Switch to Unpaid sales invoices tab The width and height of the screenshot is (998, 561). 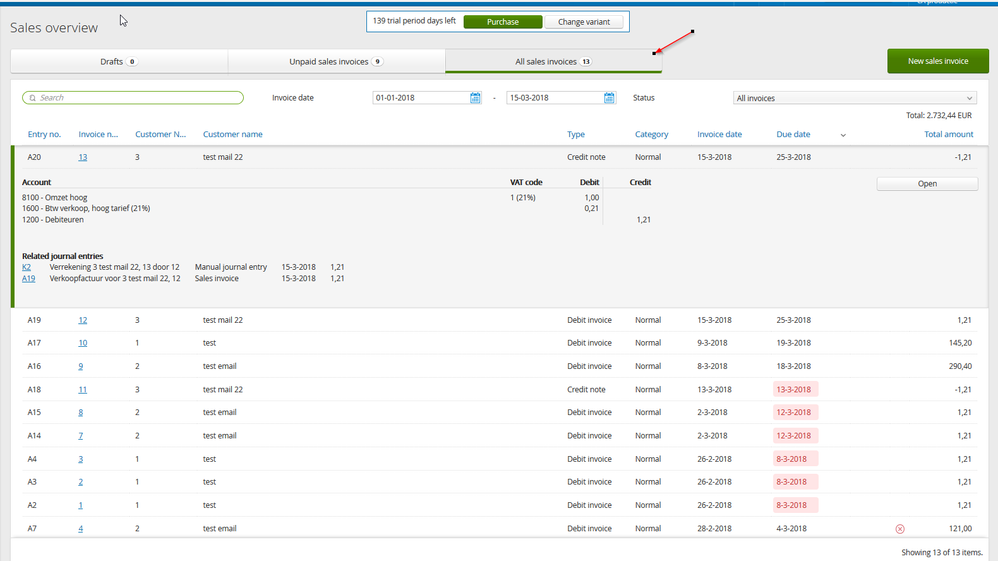coord(336,62)
